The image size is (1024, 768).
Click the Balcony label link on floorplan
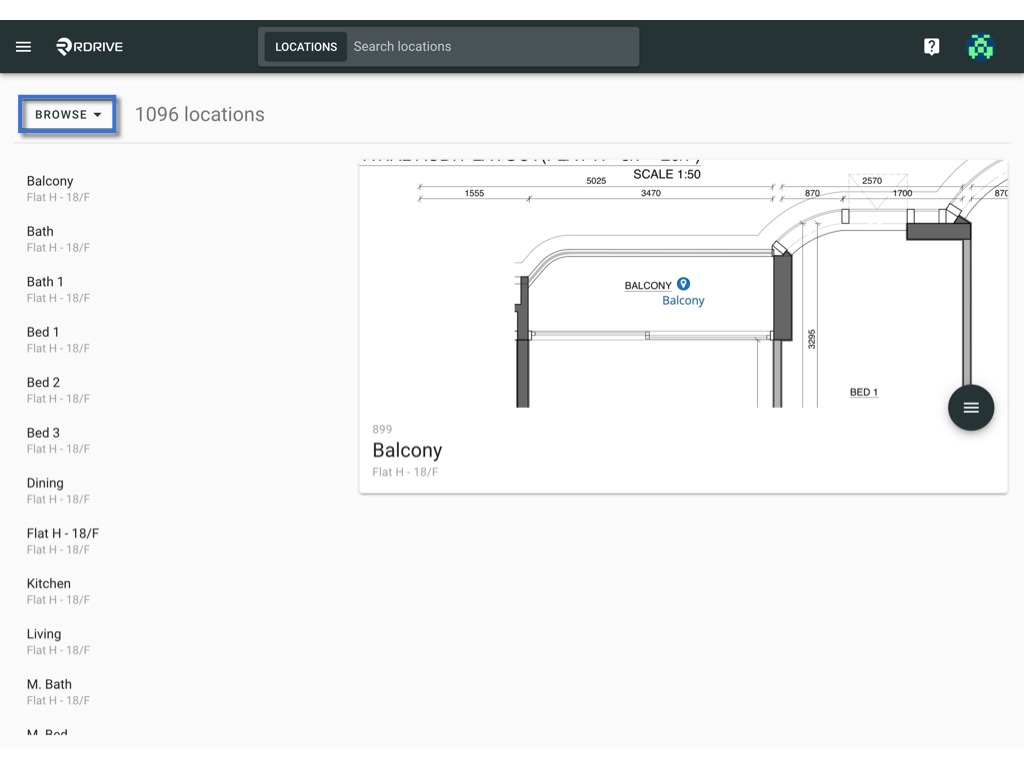coord(683,300)
